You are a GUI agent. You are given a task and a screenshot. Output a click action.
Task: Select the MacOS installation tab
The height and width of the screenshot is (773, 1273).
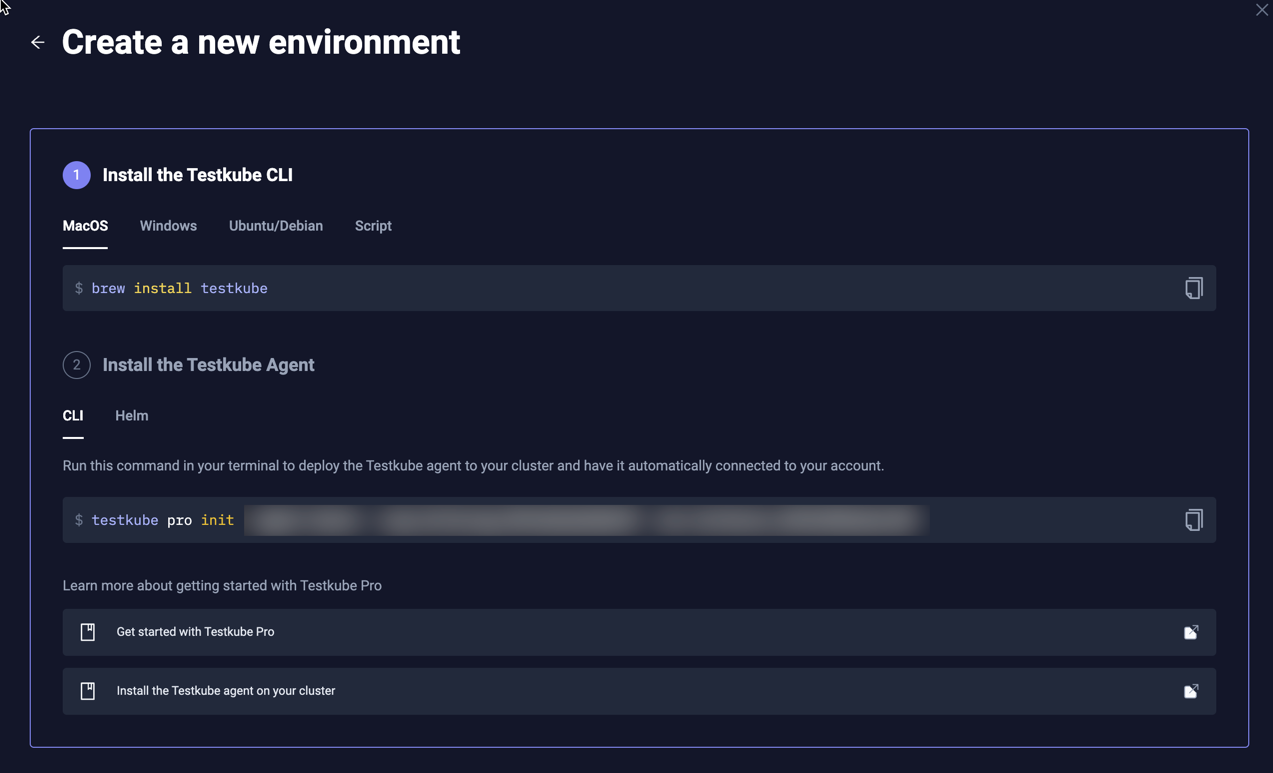tap(85, 226)
